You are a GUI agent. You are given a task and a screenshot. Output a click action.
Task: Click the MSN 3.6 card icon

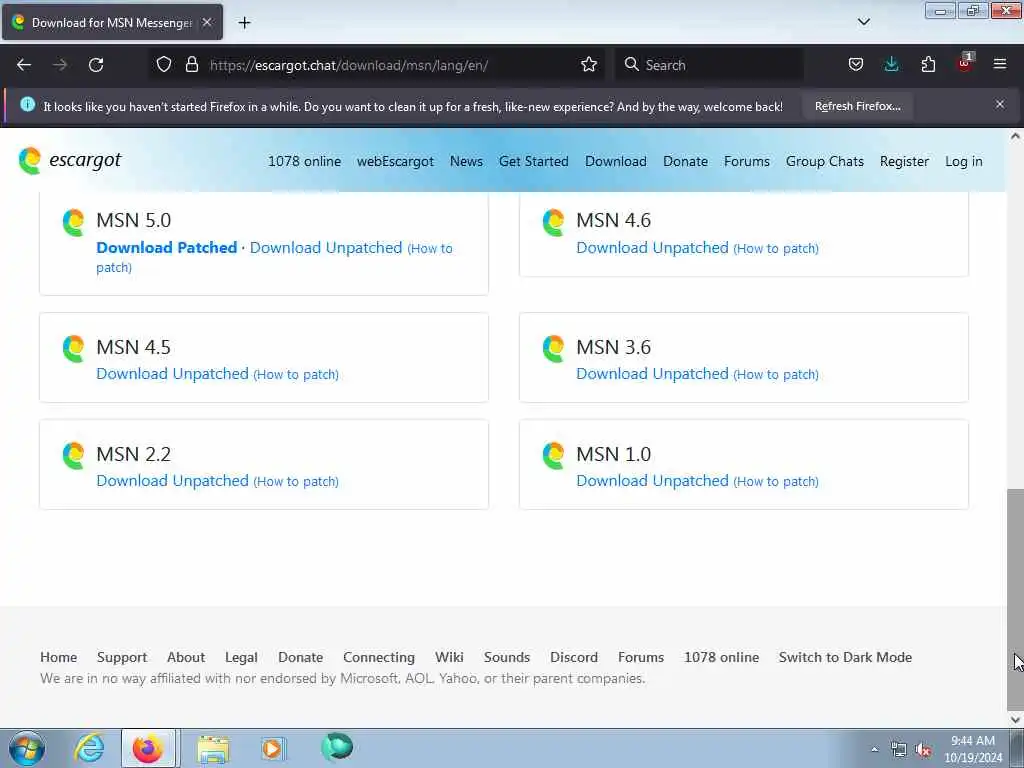(x=553, y=349)
